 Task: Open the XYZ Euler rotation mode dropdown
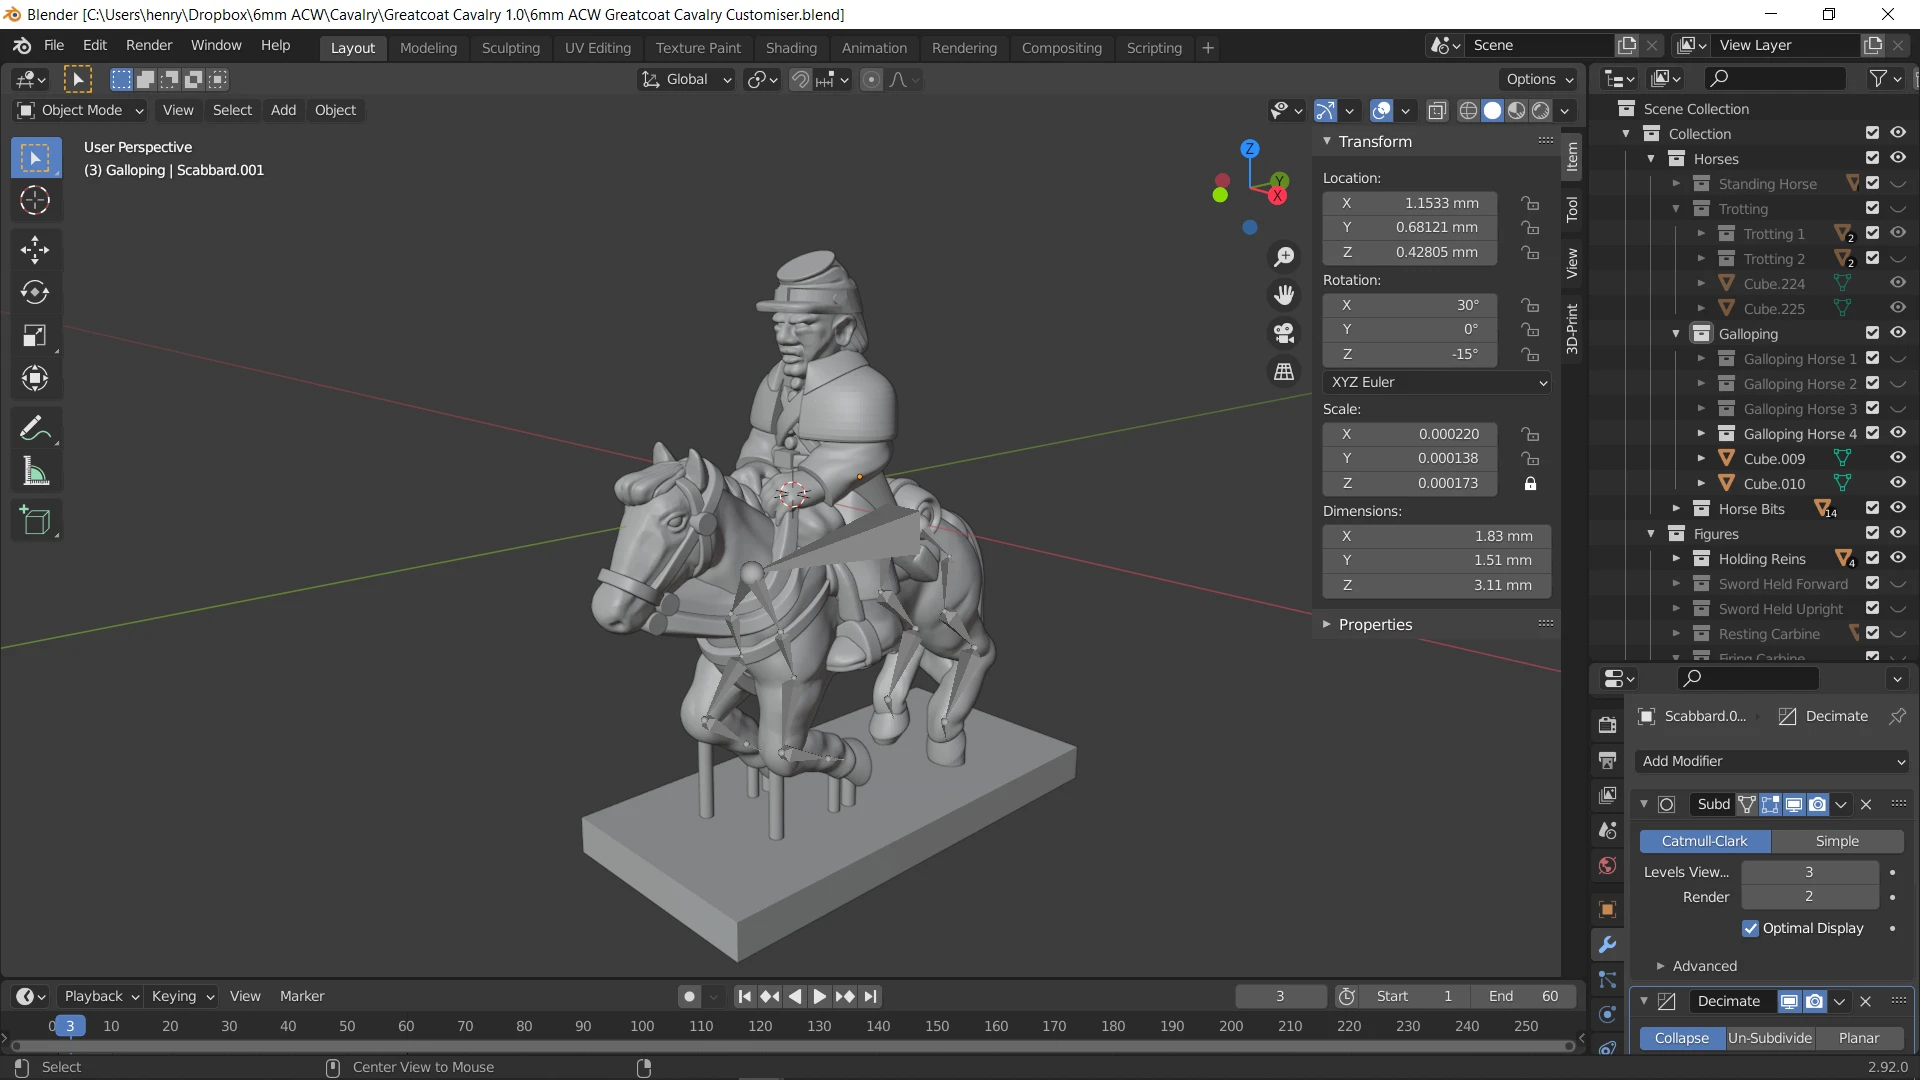[x=1437, y=383]
